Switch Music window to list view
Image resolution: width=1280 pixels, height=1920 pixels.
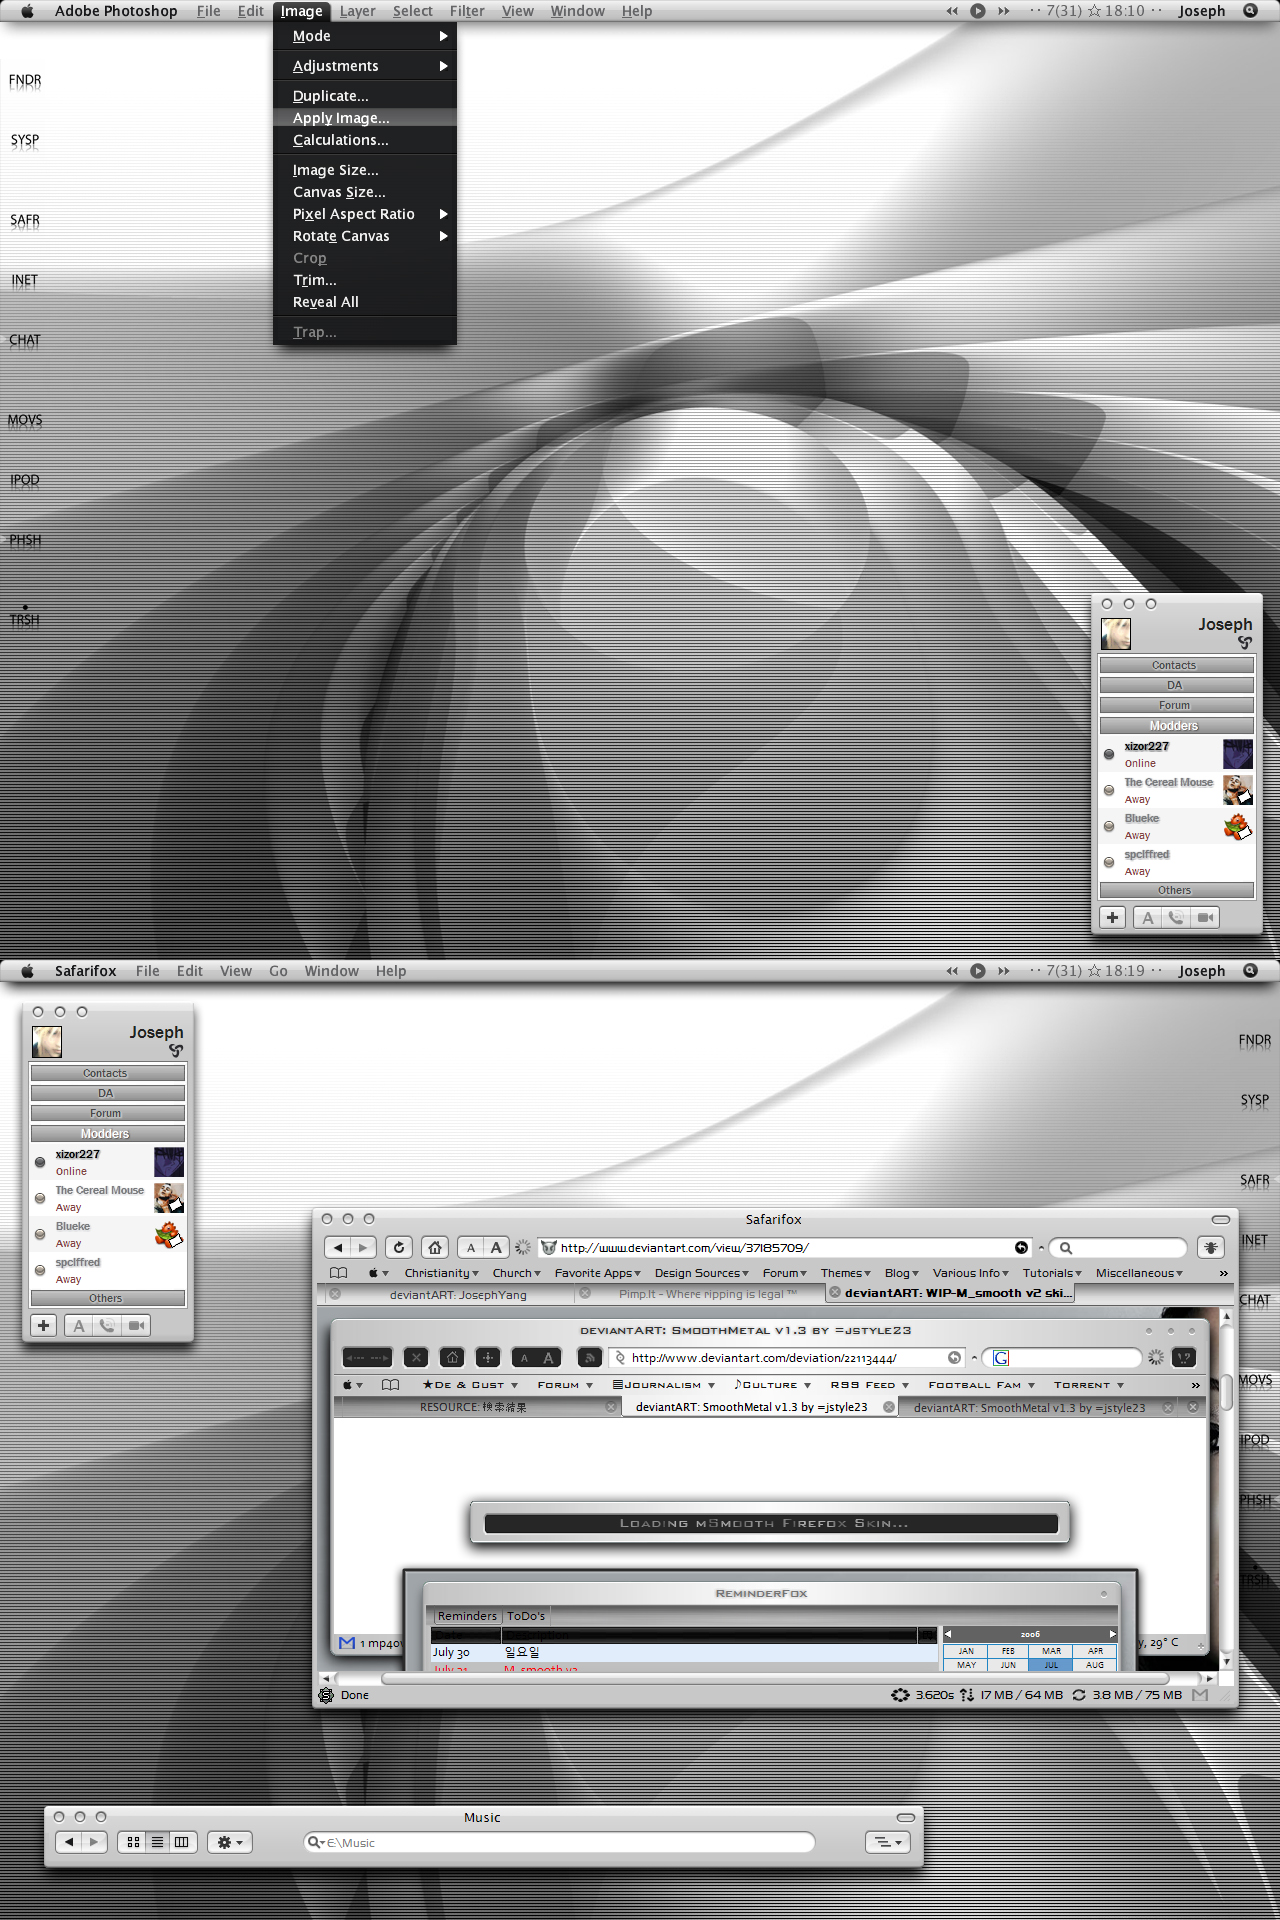click(x=157, y=1842)
